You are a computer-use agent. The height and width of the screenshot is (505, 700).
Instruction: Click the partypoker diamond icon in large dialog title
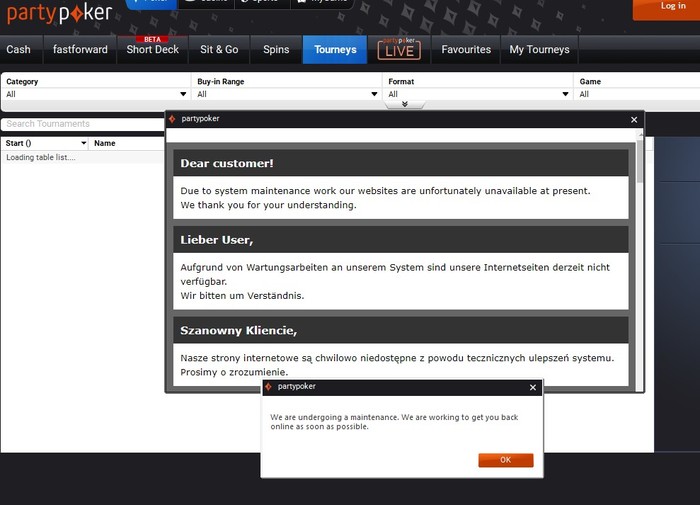coord(172,119)
